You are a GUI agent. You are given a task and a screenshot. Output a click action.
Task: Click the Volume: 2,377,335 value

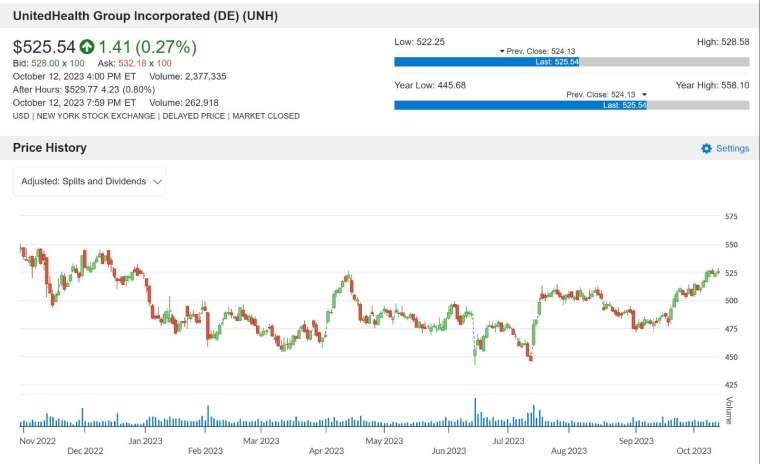pos(188,76)
